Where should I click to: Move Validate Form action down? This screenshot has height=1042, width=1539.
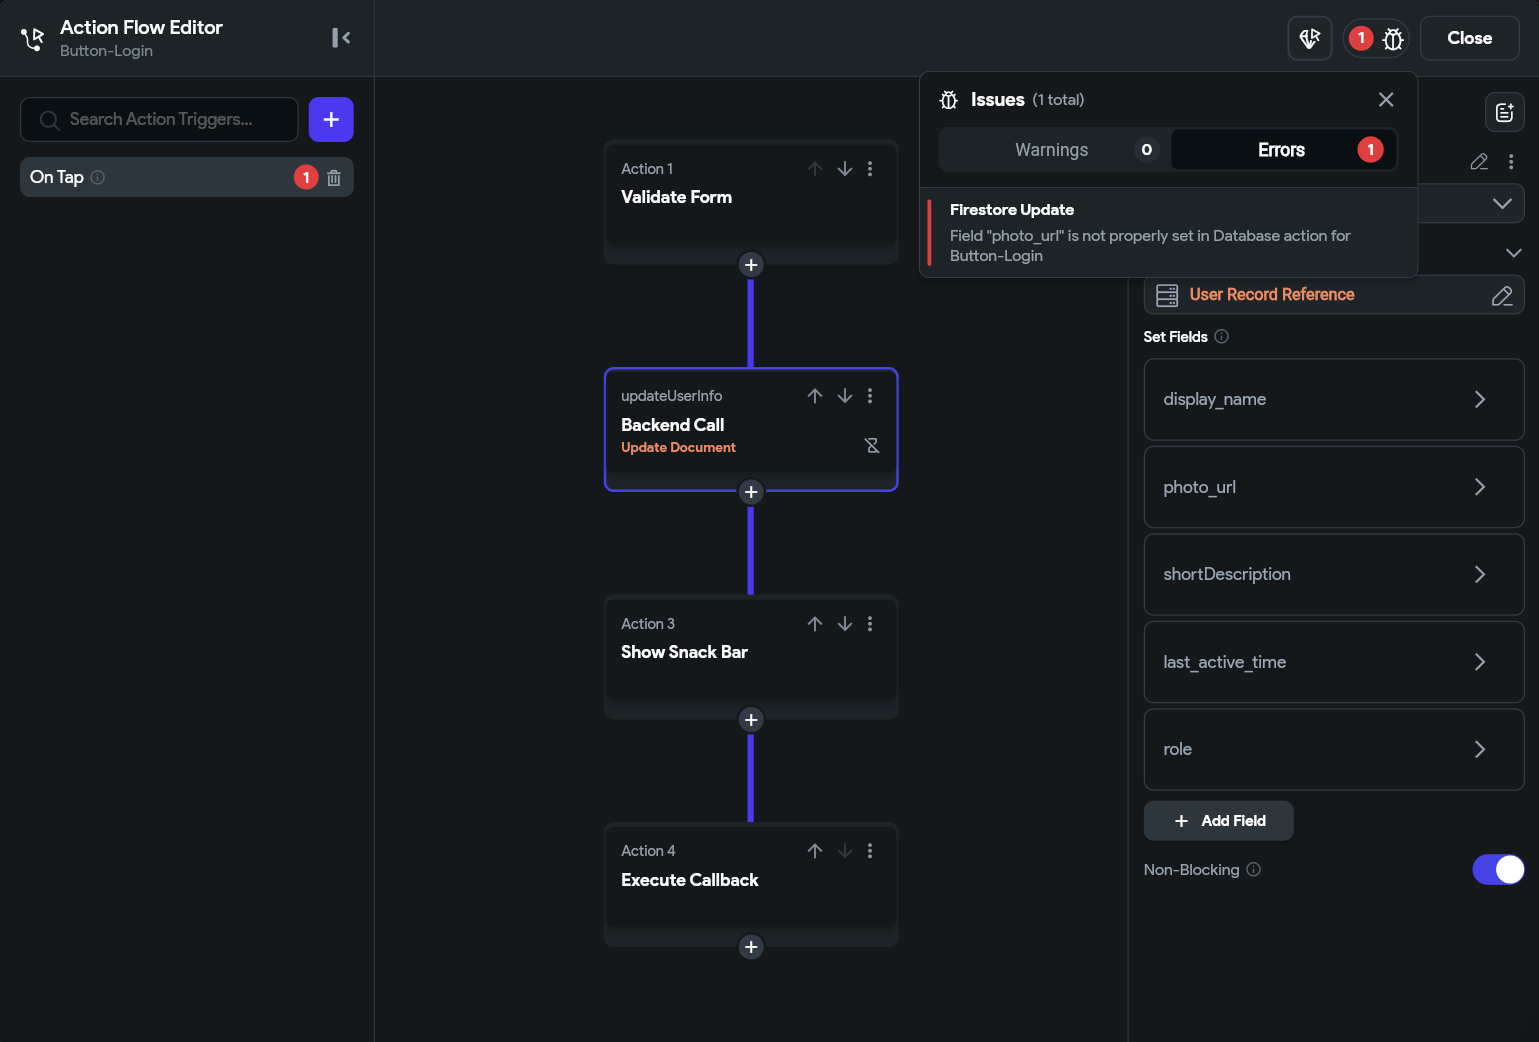[x=845, y=169]
